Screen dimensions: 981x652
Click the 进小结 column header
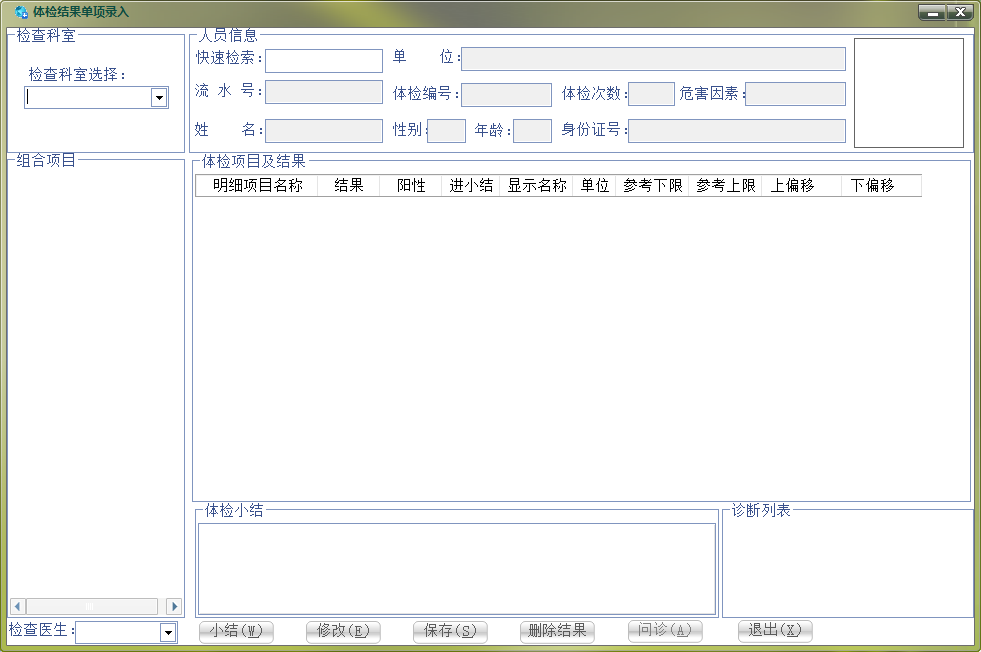point(470,185)
